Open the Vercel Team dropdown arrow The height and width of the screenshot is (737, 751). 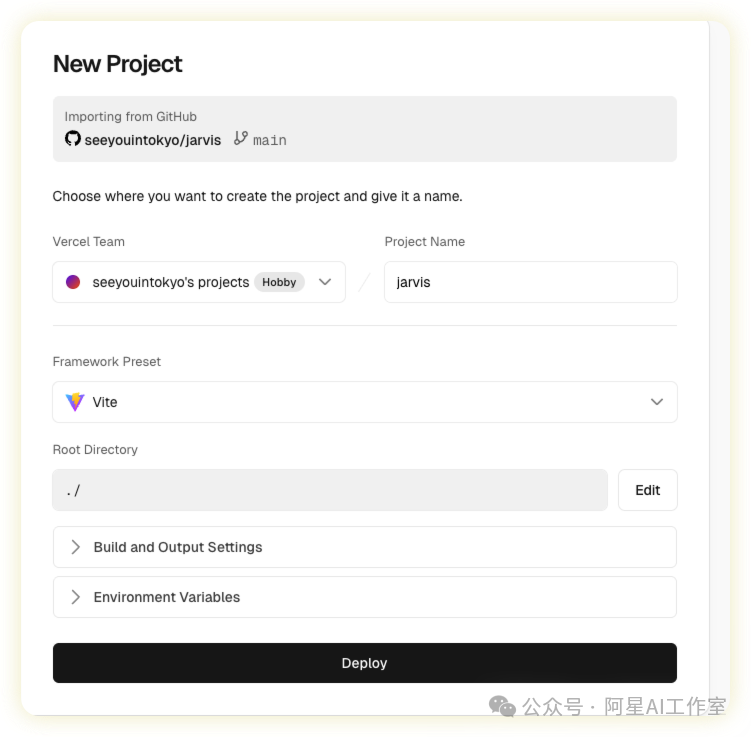(325, 282)
